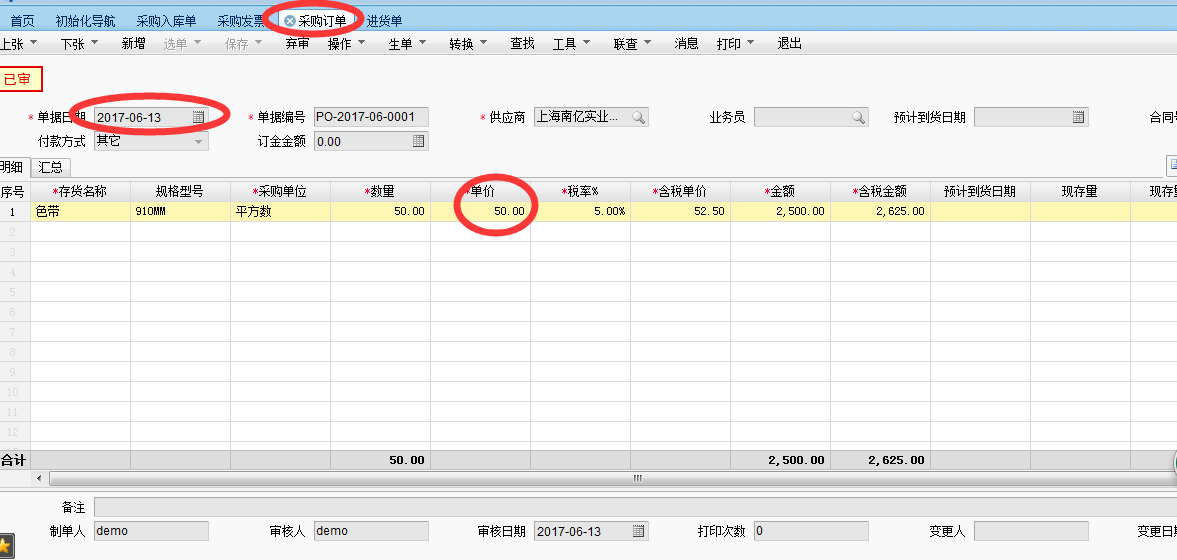Click the 弃审 toolbar button
The image size is (1177, 560).
[x=297, y=44]
